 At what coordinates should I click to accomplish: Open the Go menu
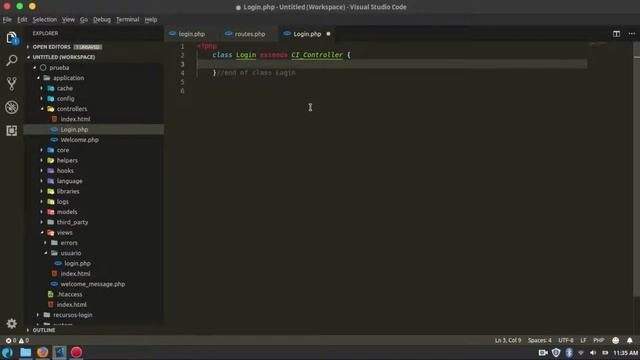point(84,20)
